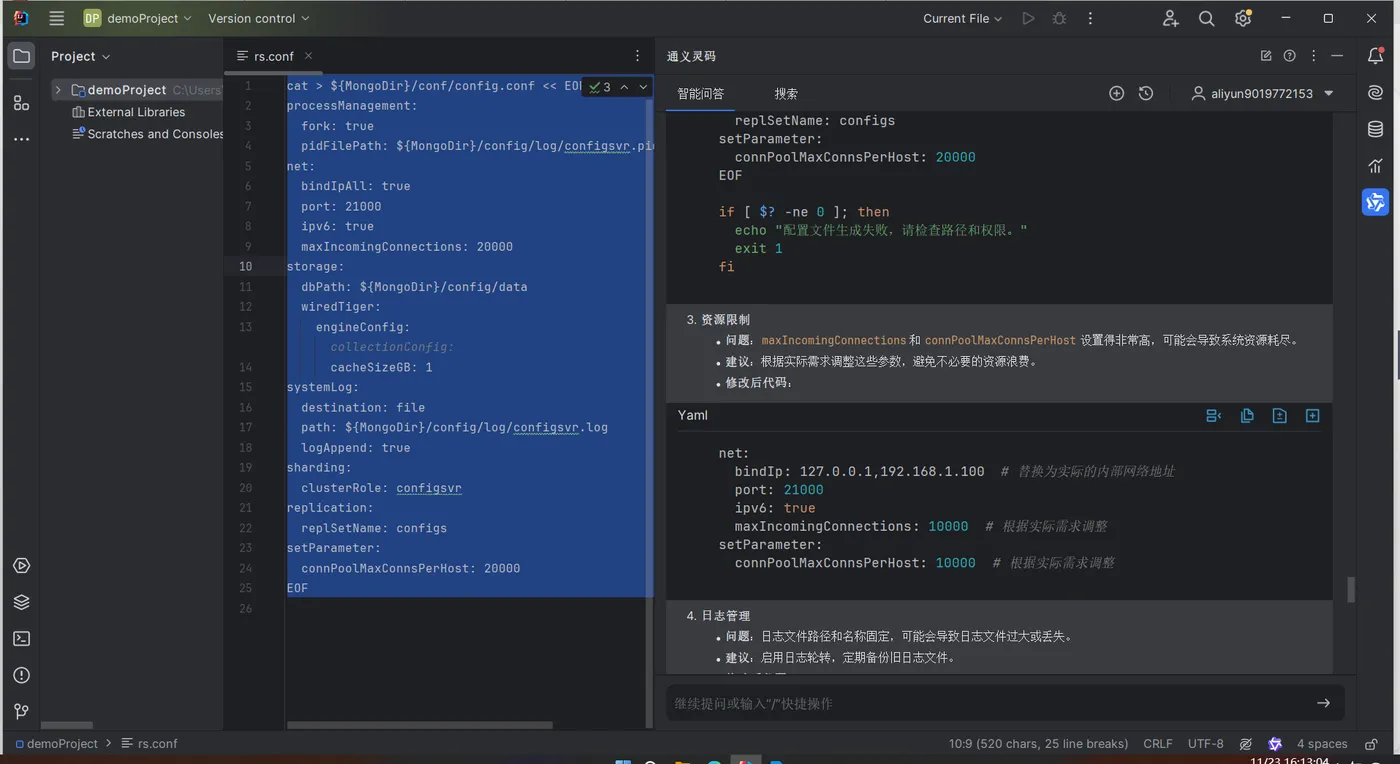Open the chart profiler tool window icon
1400x764 pixels.
(1376, 165)
